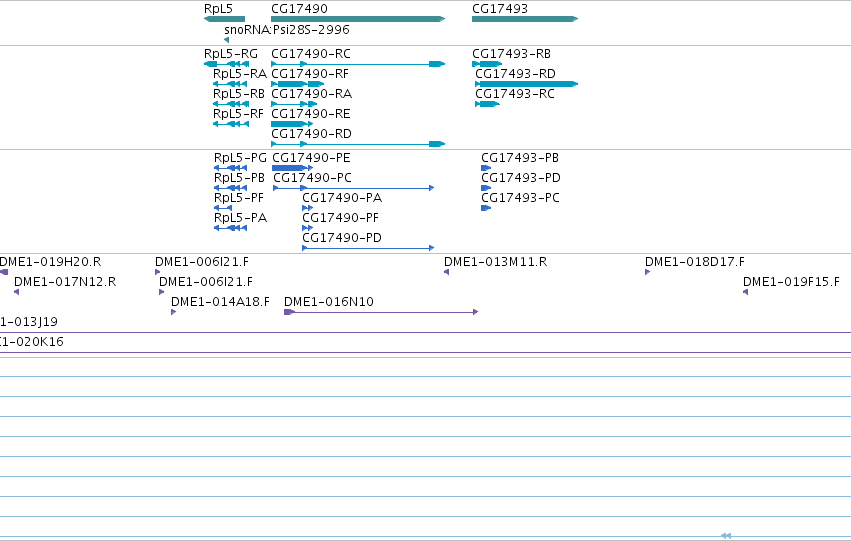Click the CG17490-RE transcript label
This screenshot has width=851, height=541.
point(311,114)
